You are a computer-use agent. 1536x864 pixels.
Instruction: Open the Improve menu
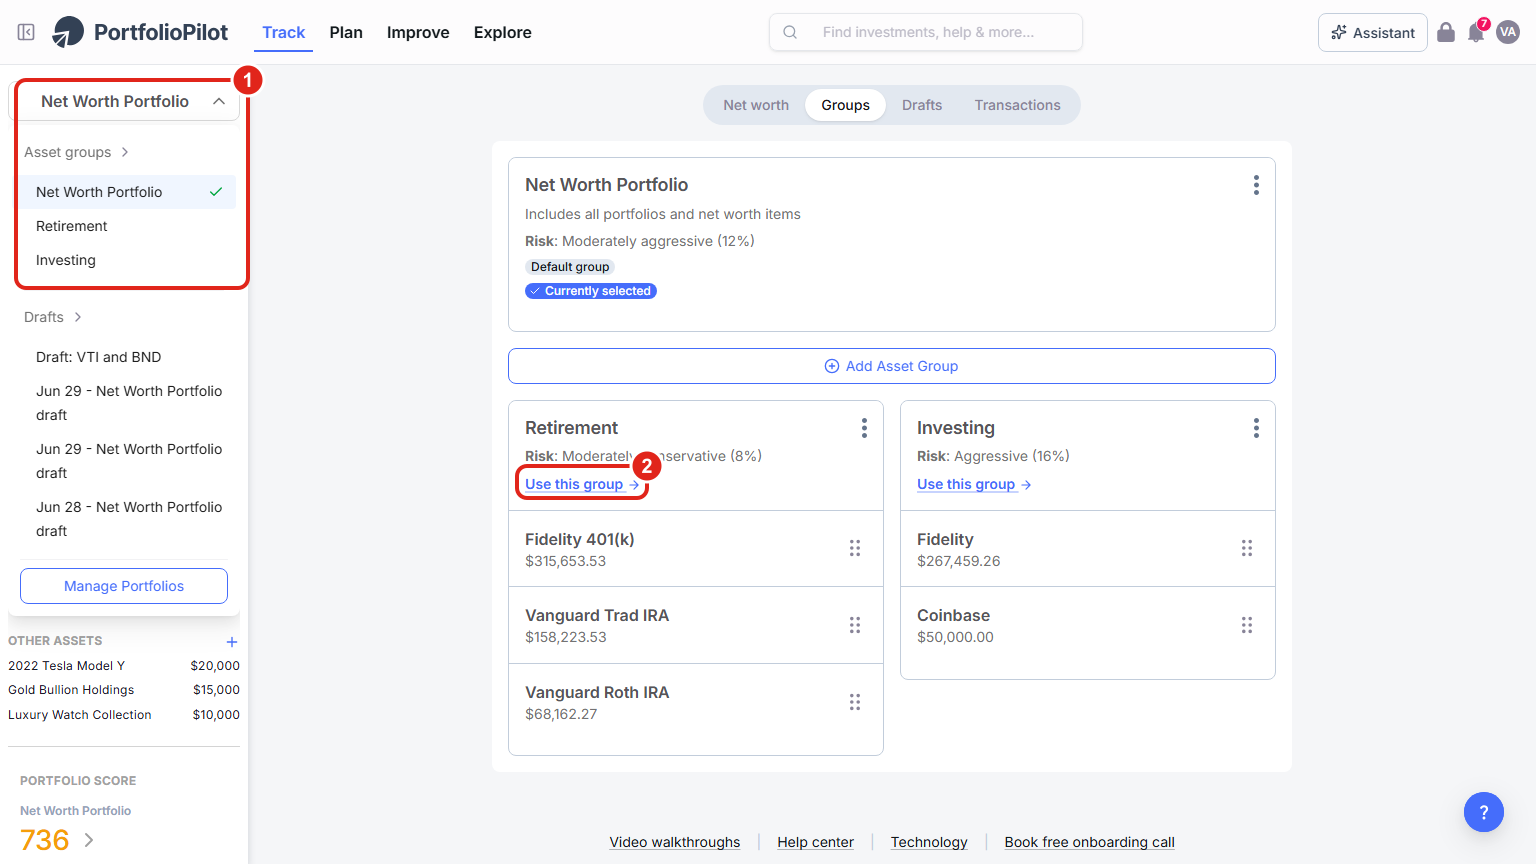coord(418,32)
